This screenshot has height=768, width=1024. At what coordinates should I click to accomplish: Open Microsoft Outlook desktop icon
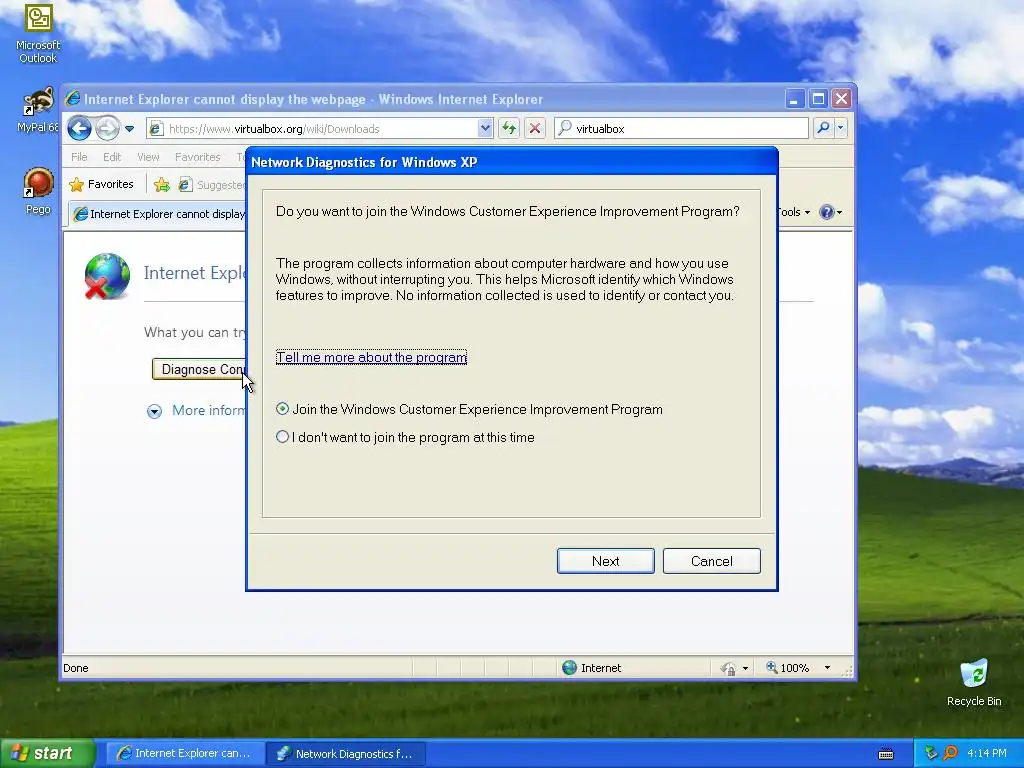coord(38,33)
